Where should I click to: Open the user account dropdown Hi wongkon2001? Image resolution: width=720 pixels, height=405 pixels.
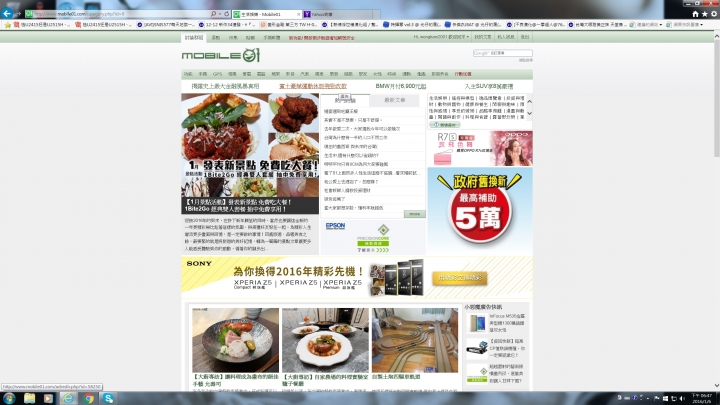click(x=441, y=37)
